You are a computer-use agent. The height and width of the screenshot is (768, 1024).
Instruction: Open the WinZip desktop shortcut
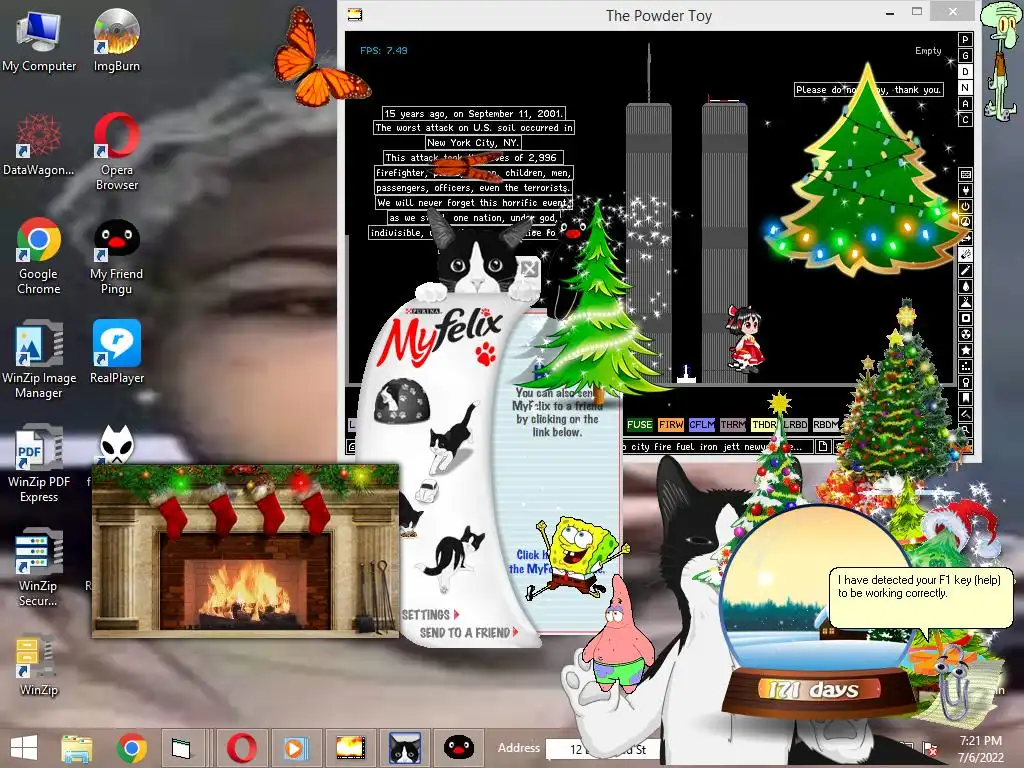coord(39,665)
